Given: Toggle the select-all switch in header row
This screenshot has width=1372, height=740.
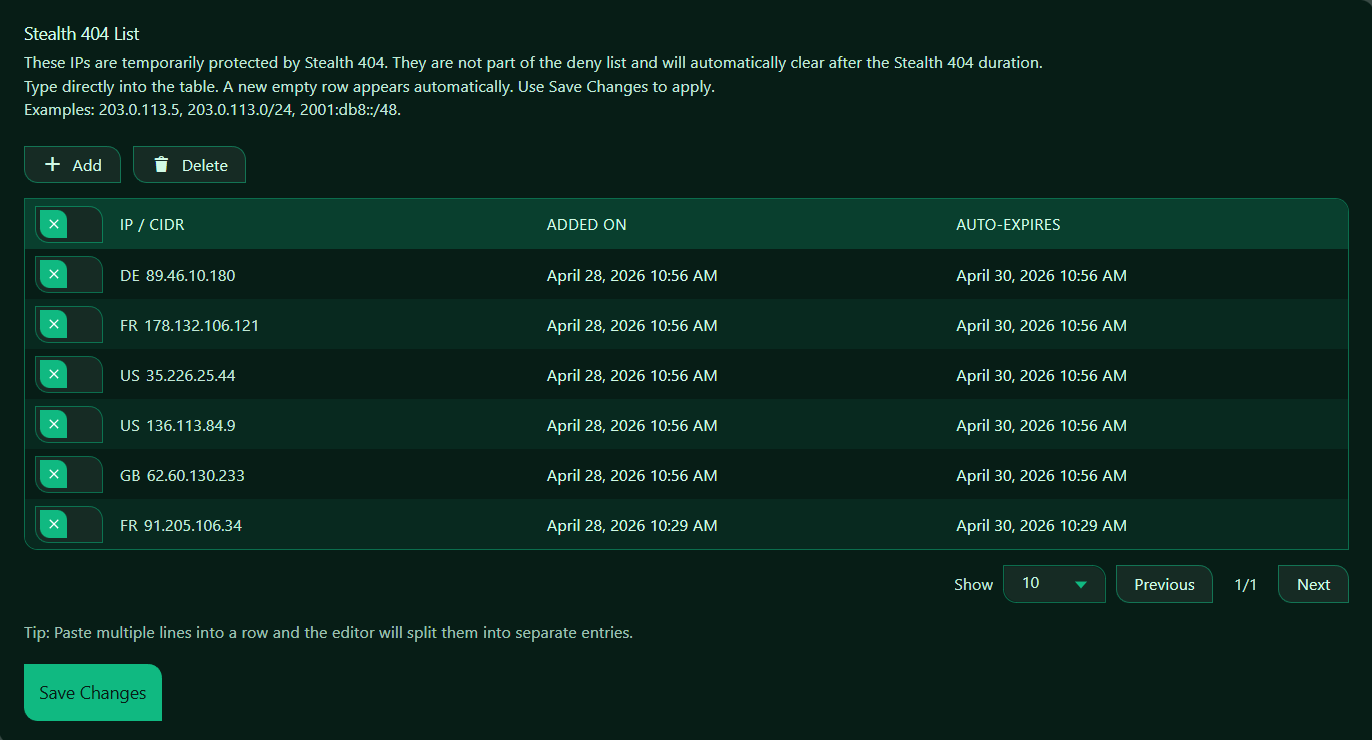Looking at the screenshot, I should point(68,224).
